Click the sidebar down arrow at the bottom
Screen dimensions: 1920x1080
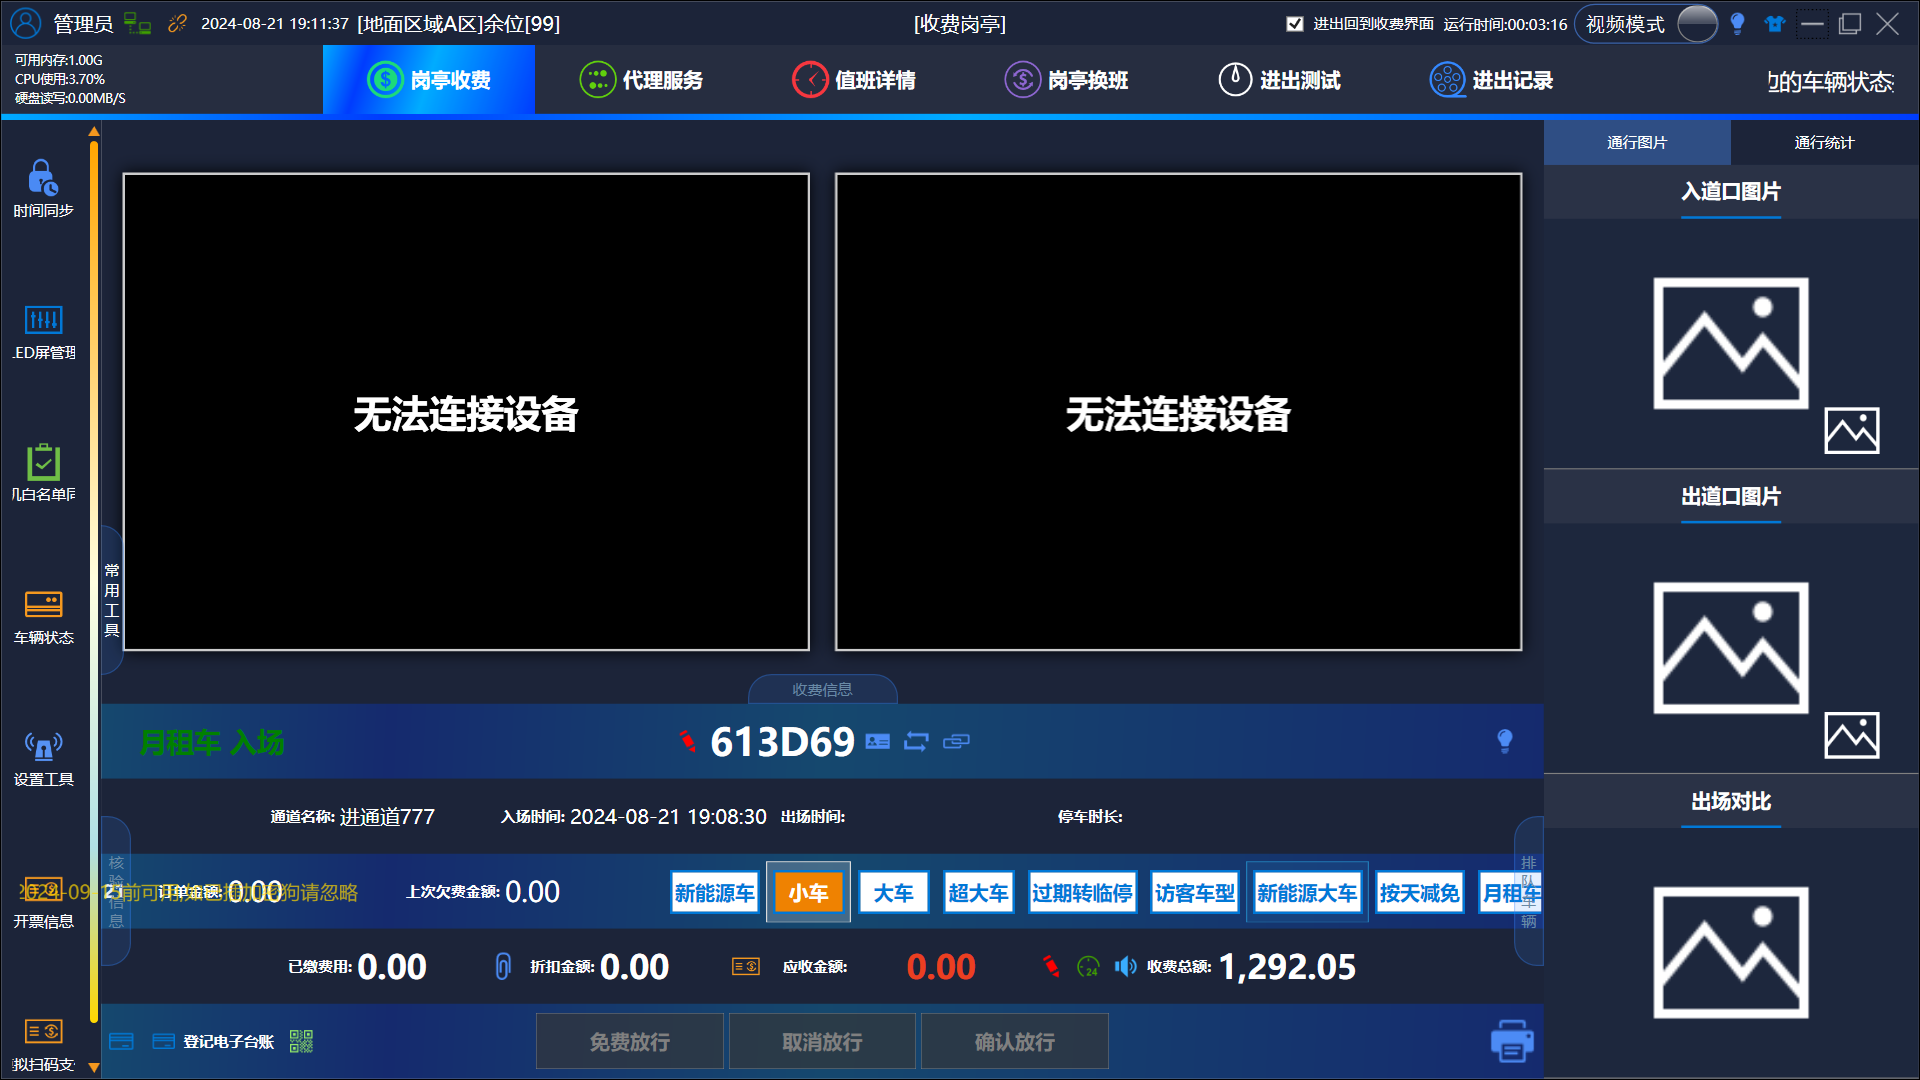click(x=94, y=1067)
